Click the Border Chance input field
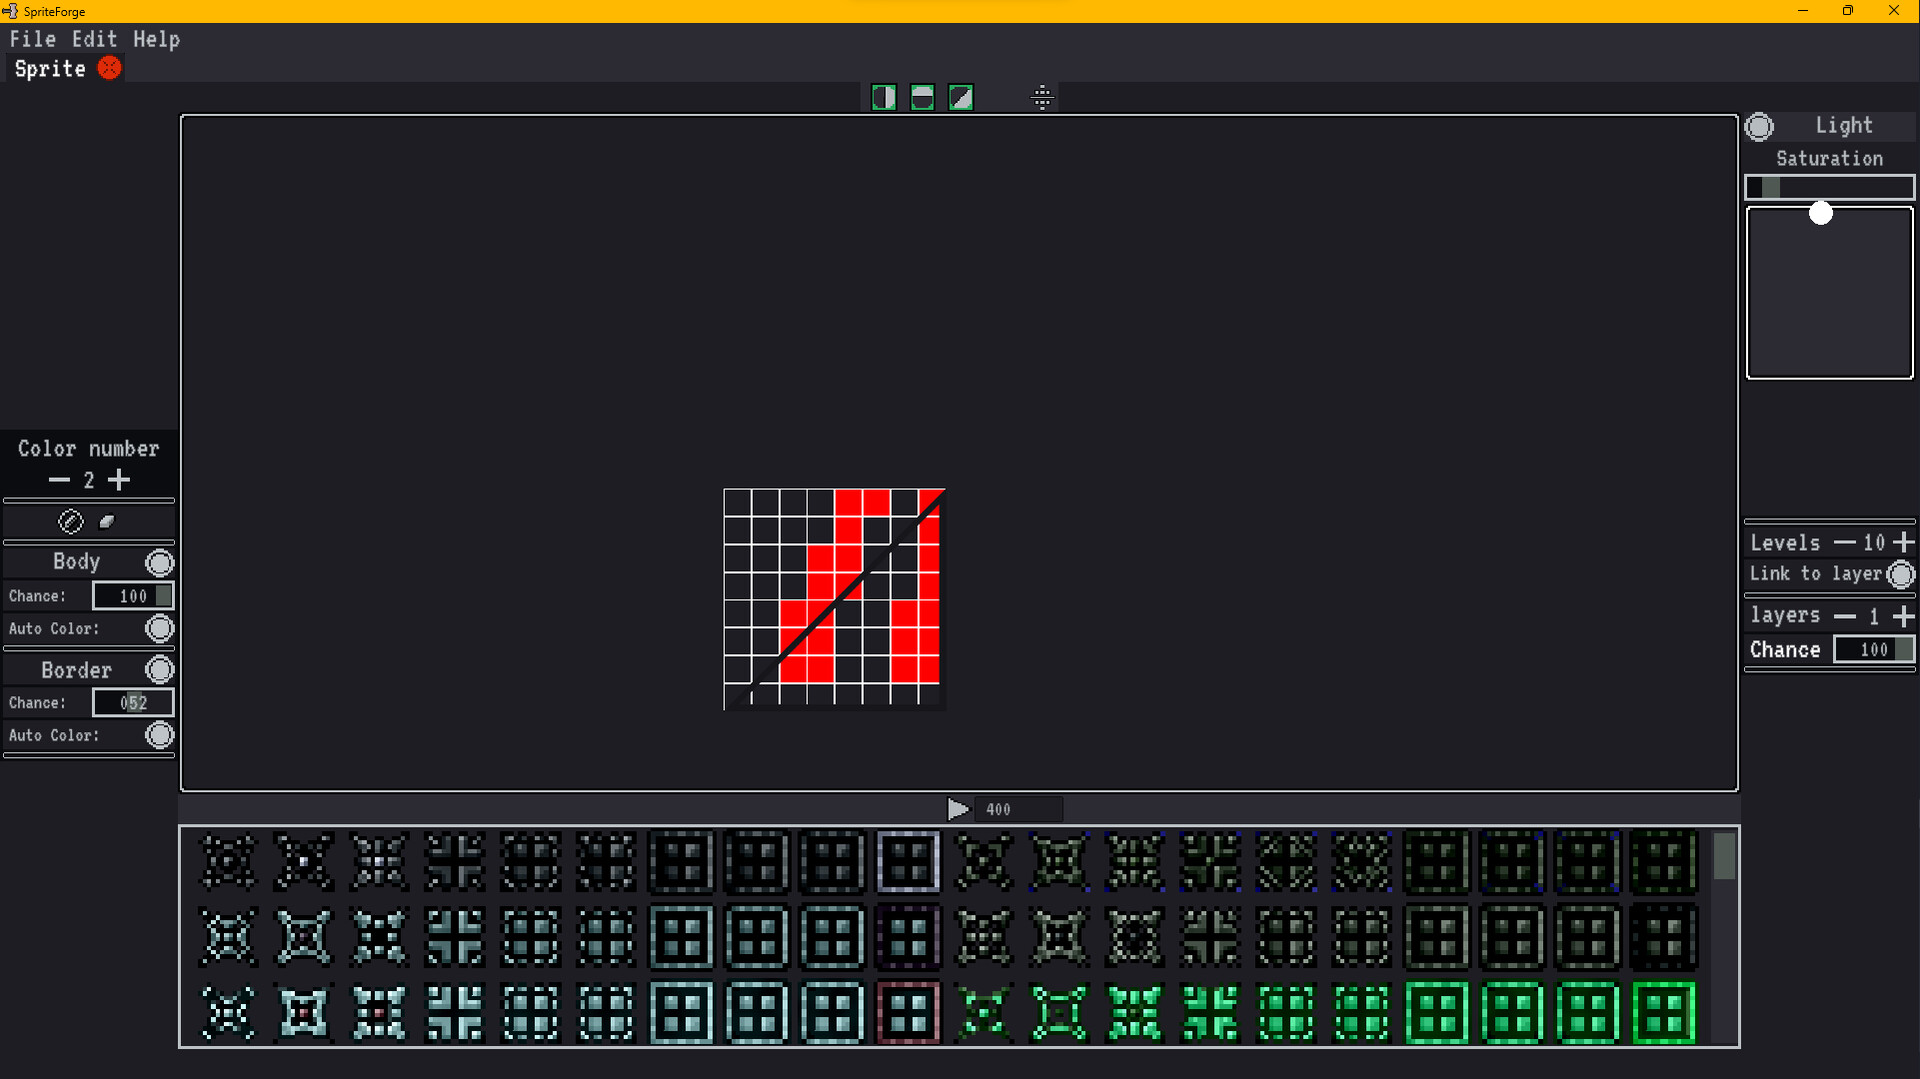The width and height of the screenshot is (1920, 1079). tap(133, 702)
